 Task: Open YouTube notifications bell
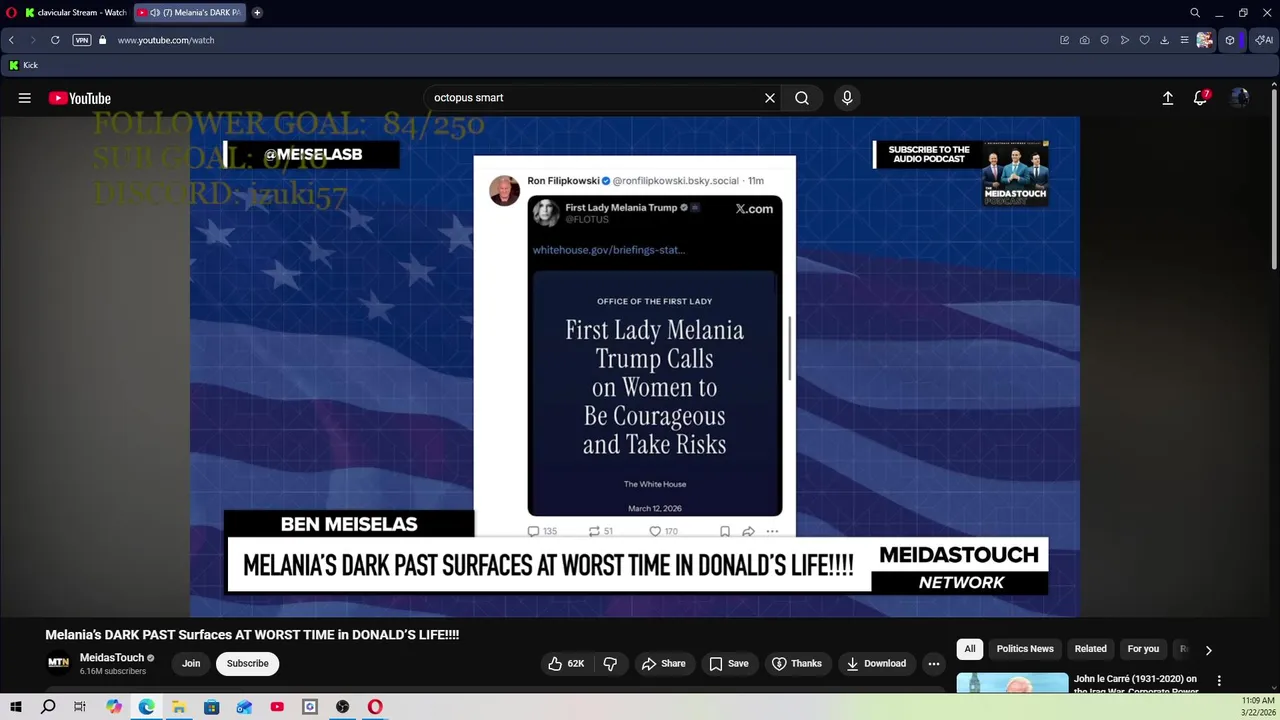(1200, 98)
